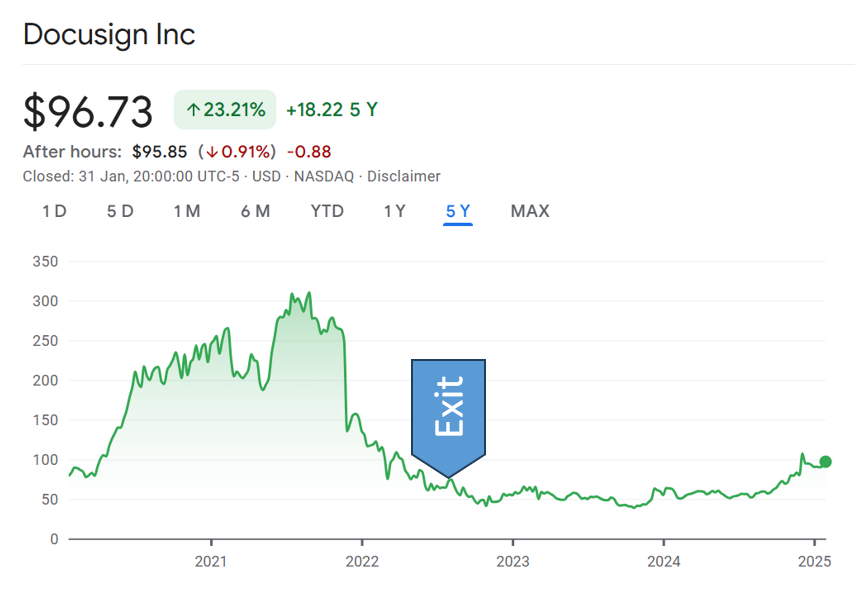Select the active 5 Y tab
The image size is (855, 602).
click(x=458, y=211)
